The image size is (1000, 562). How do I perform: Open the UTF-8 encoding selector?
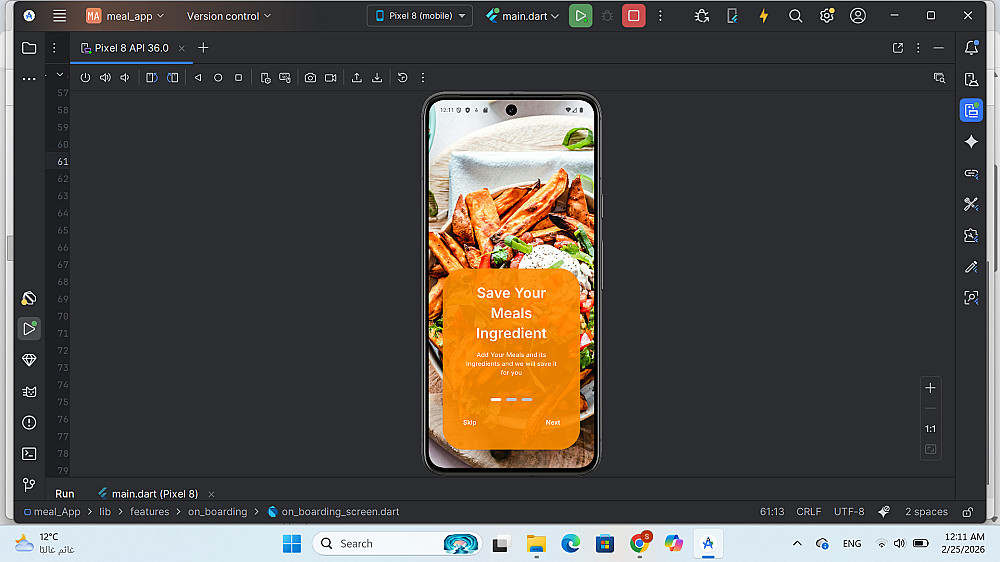tap(849, 512)
